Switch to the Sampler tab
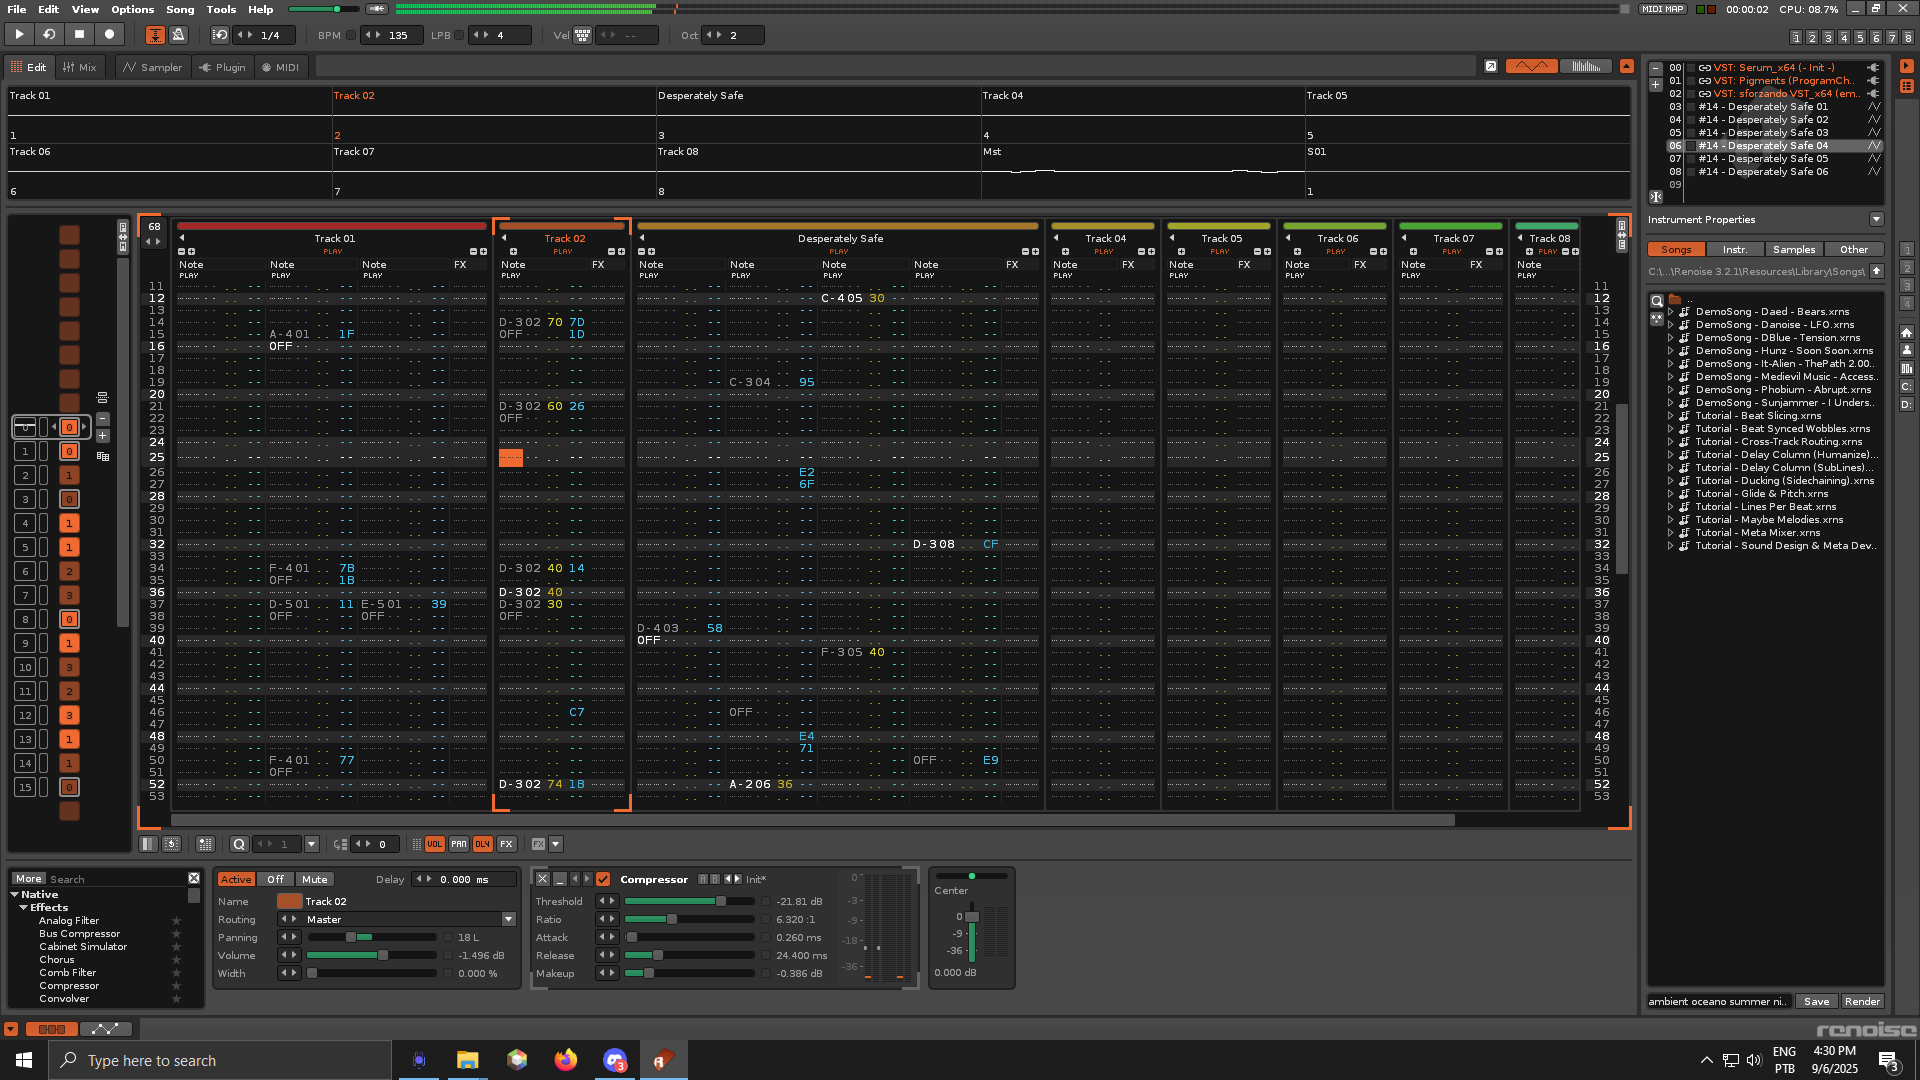Screen dimensions: 1920x1080 (152, 67)
